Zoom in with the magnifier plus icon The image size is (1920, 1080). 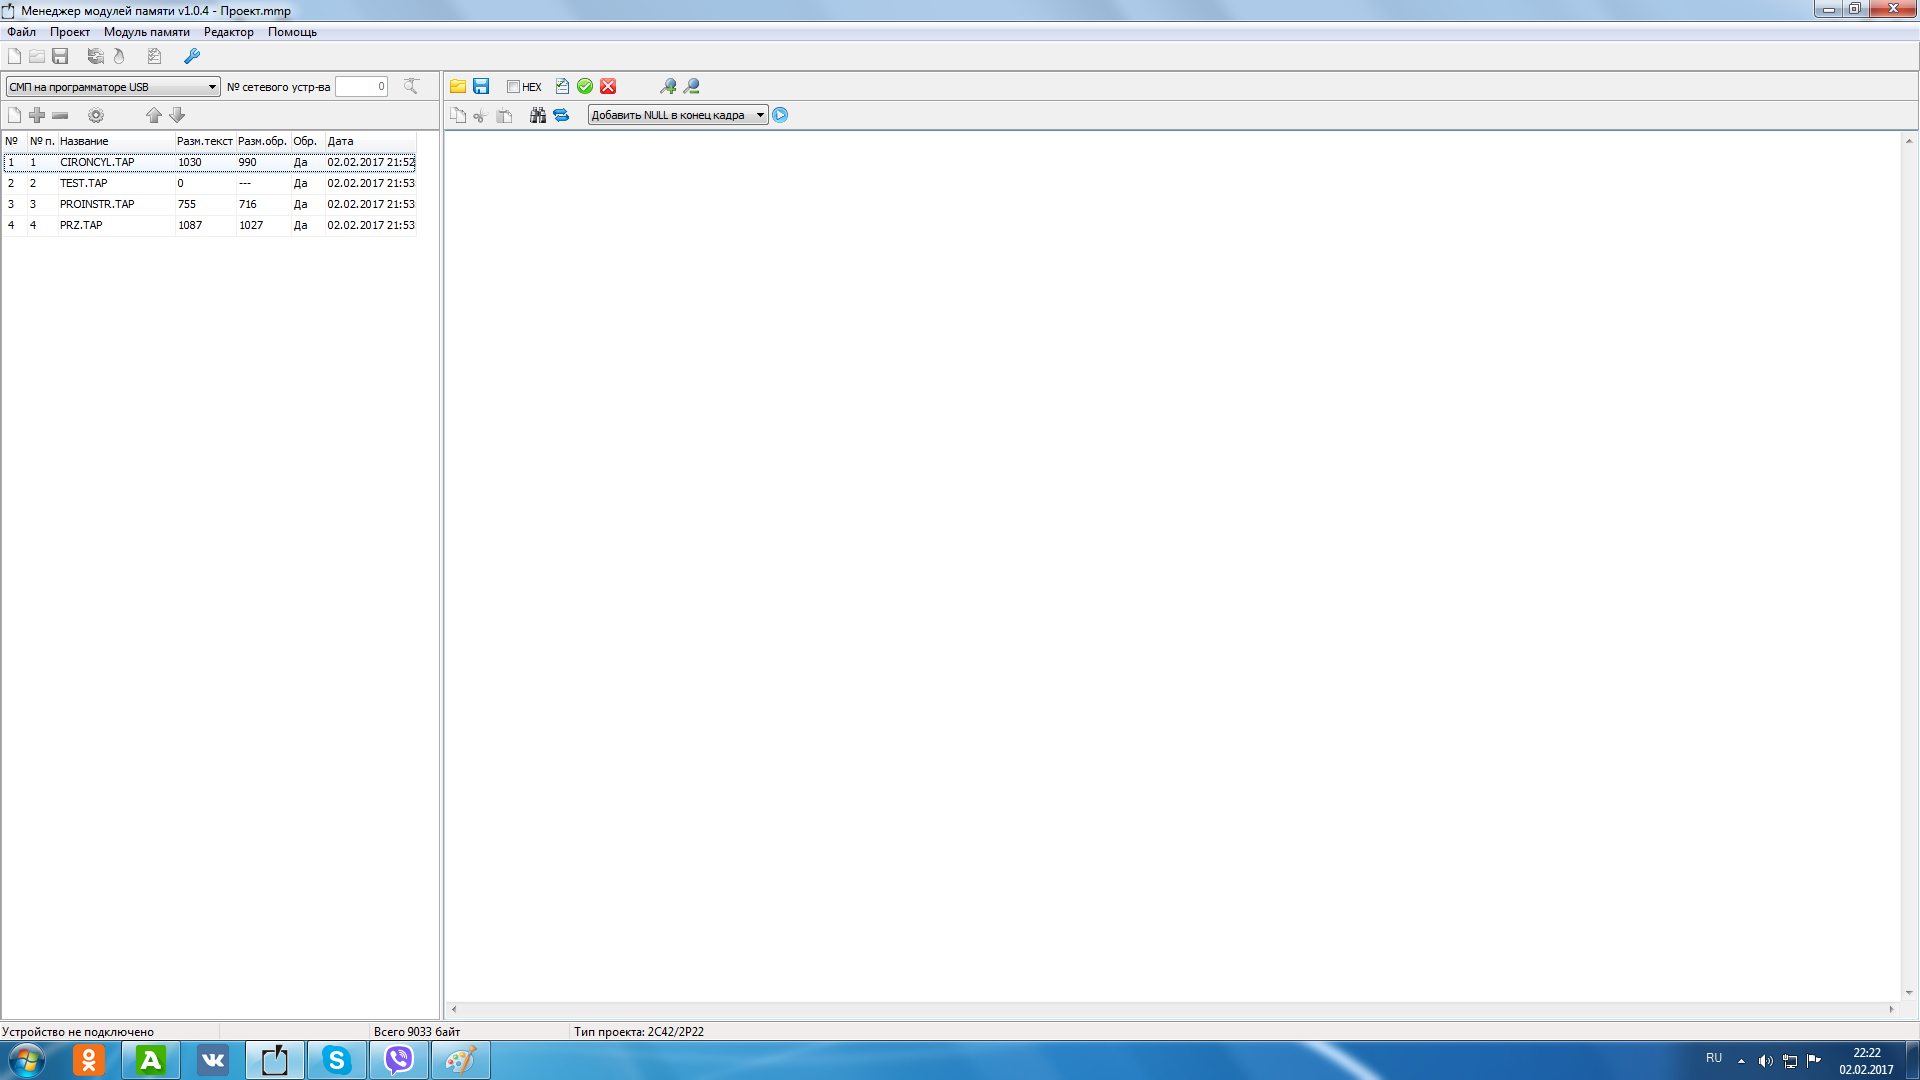668,86
